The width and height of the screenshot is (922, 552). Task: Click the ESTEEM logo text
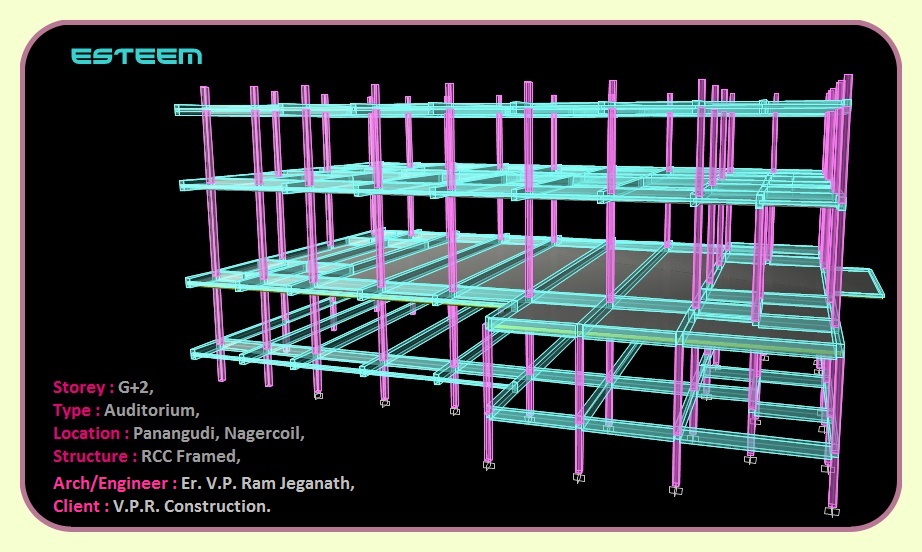136,56
